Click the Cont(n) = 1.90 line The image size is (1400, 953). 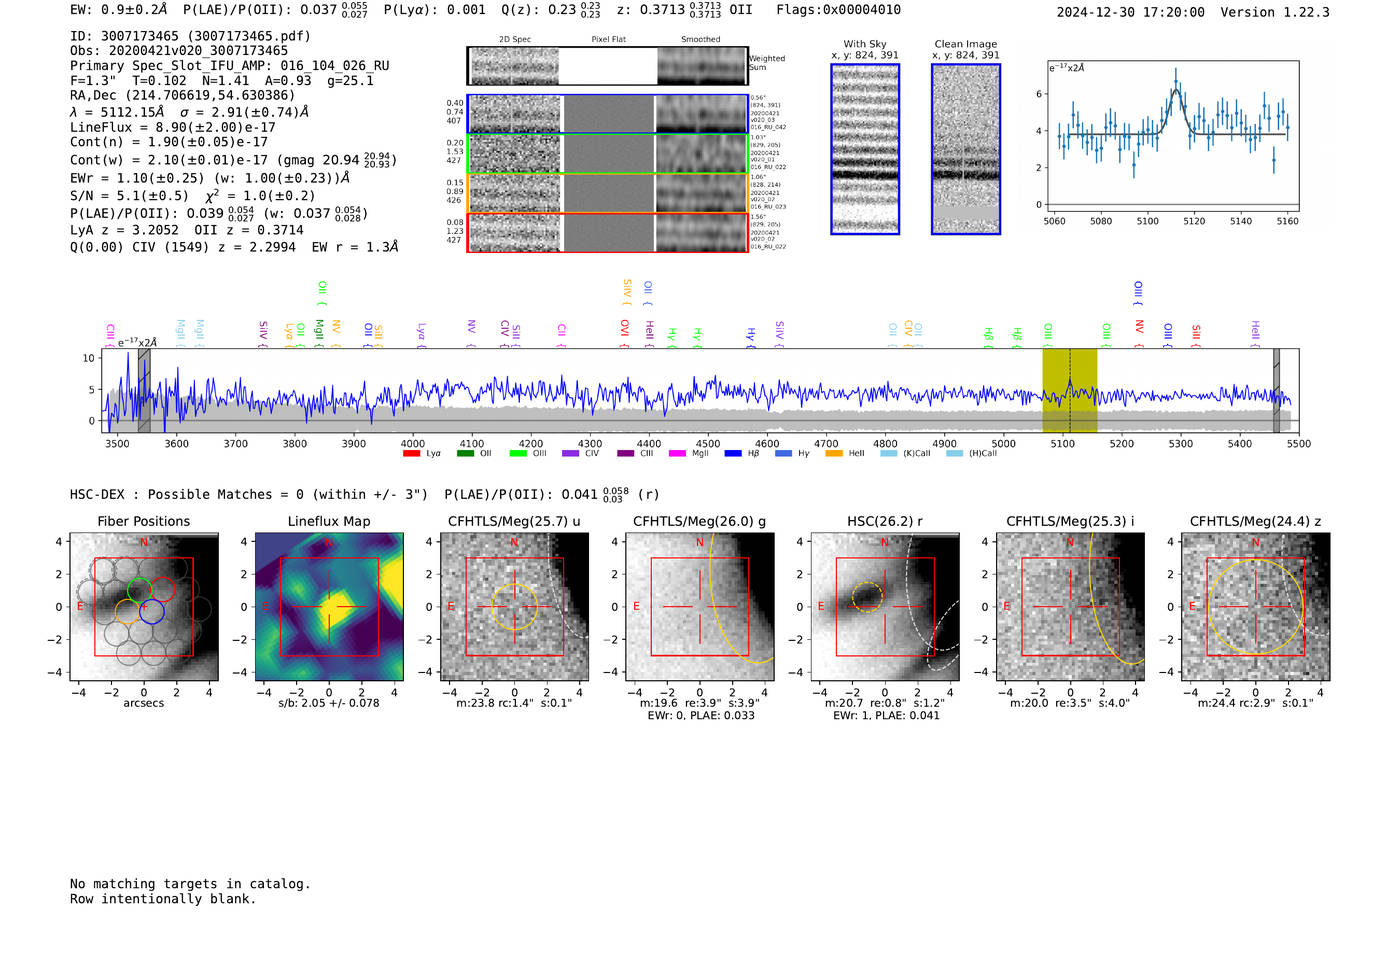coord(169,142)
